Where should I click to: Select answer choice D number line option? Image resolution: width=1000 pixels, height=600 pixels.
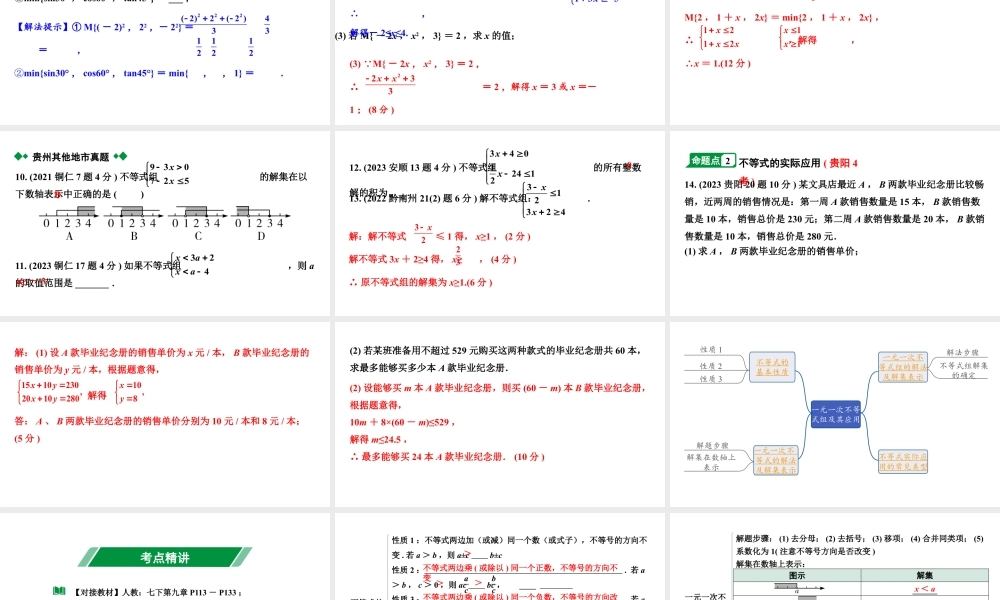click(x=260, y=213)
